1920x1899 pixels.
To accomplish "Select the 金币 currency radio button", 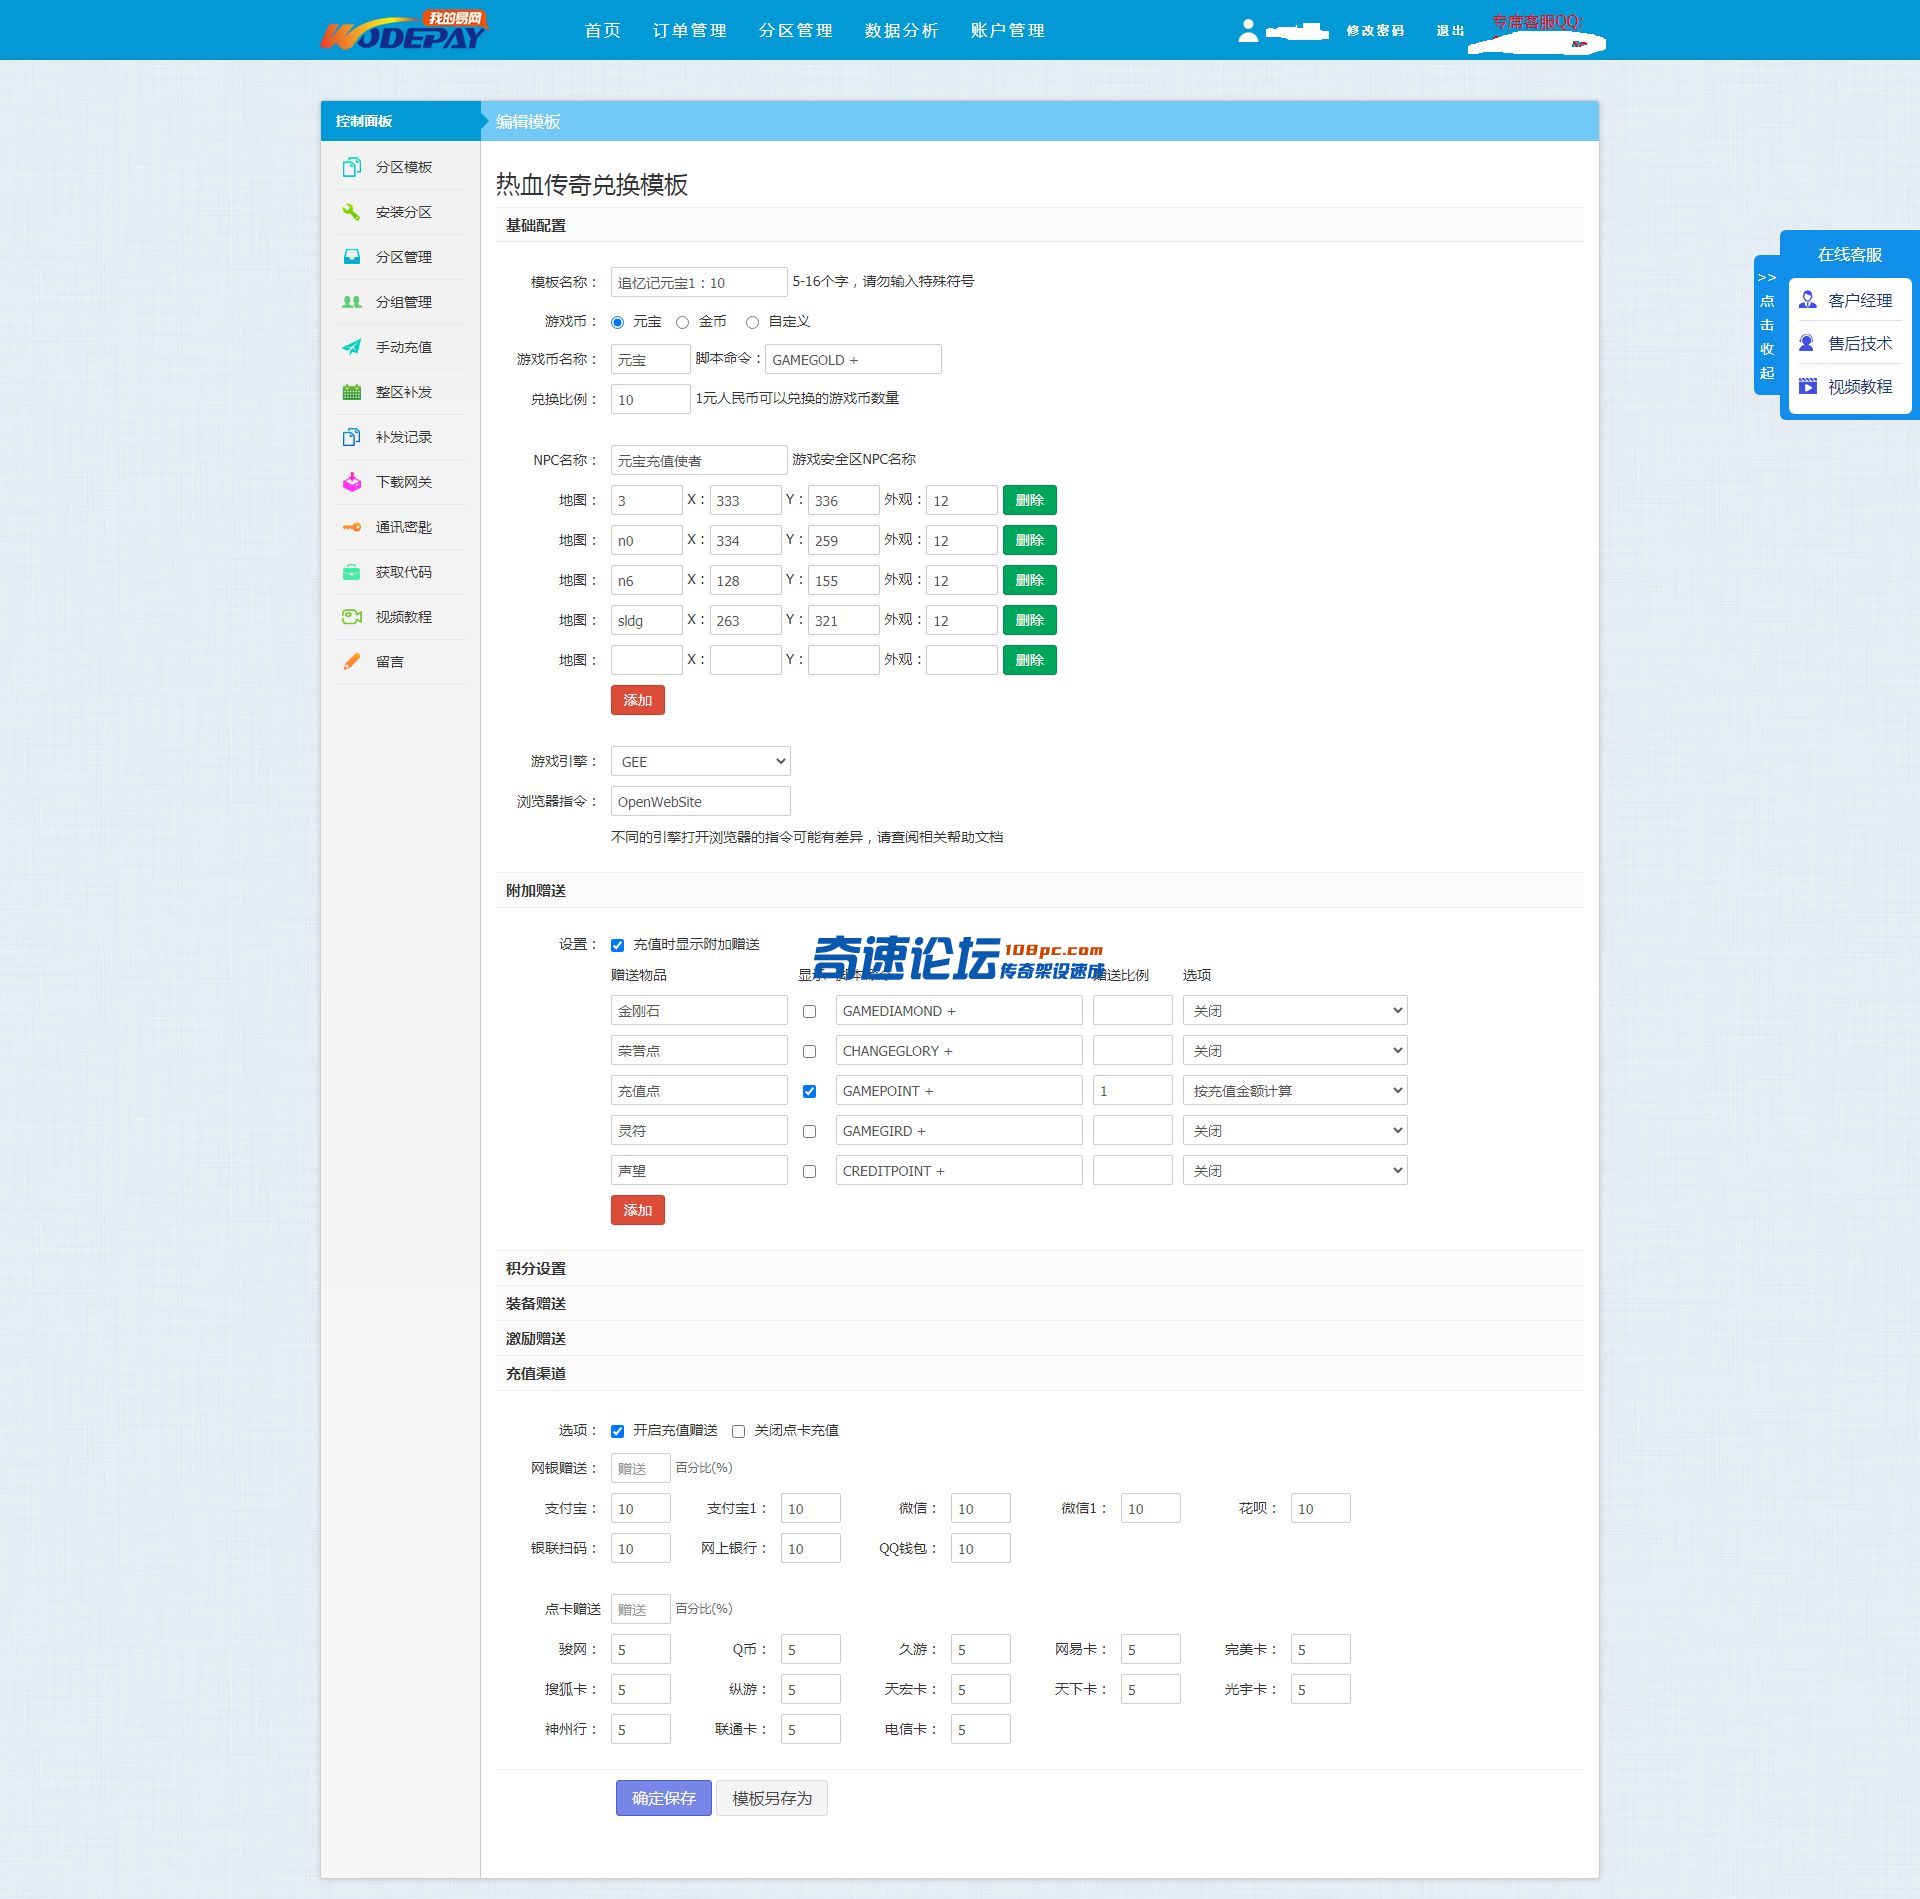I will 682,322.
